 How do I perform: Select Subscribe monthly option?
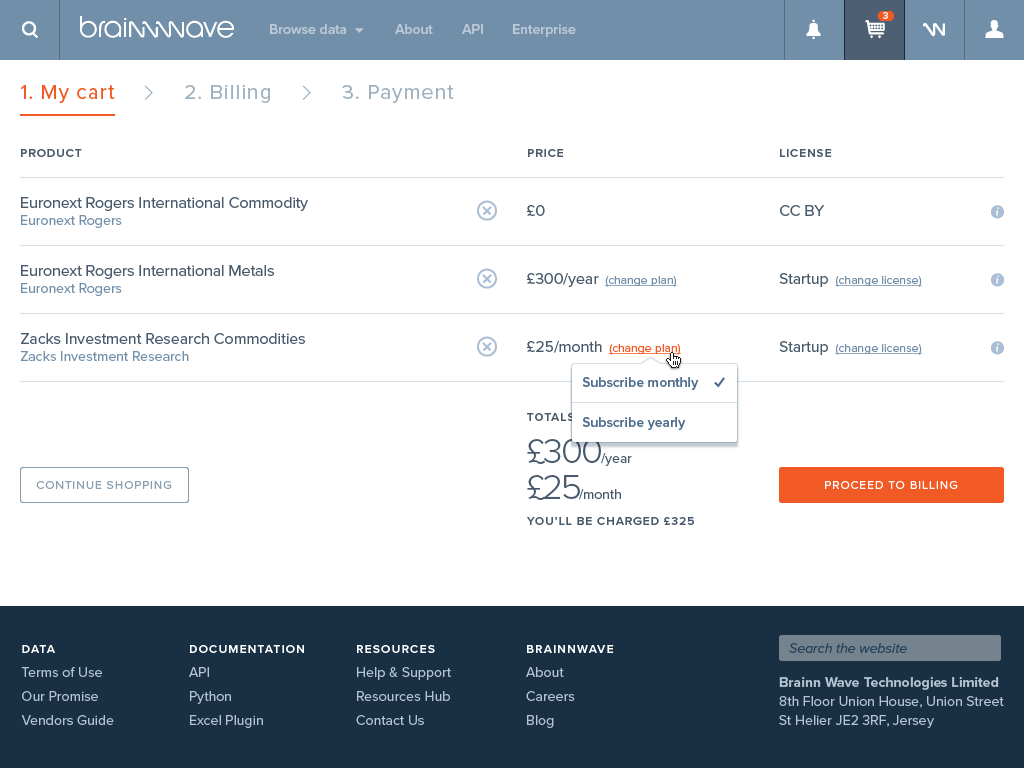[x=654, y=383]
